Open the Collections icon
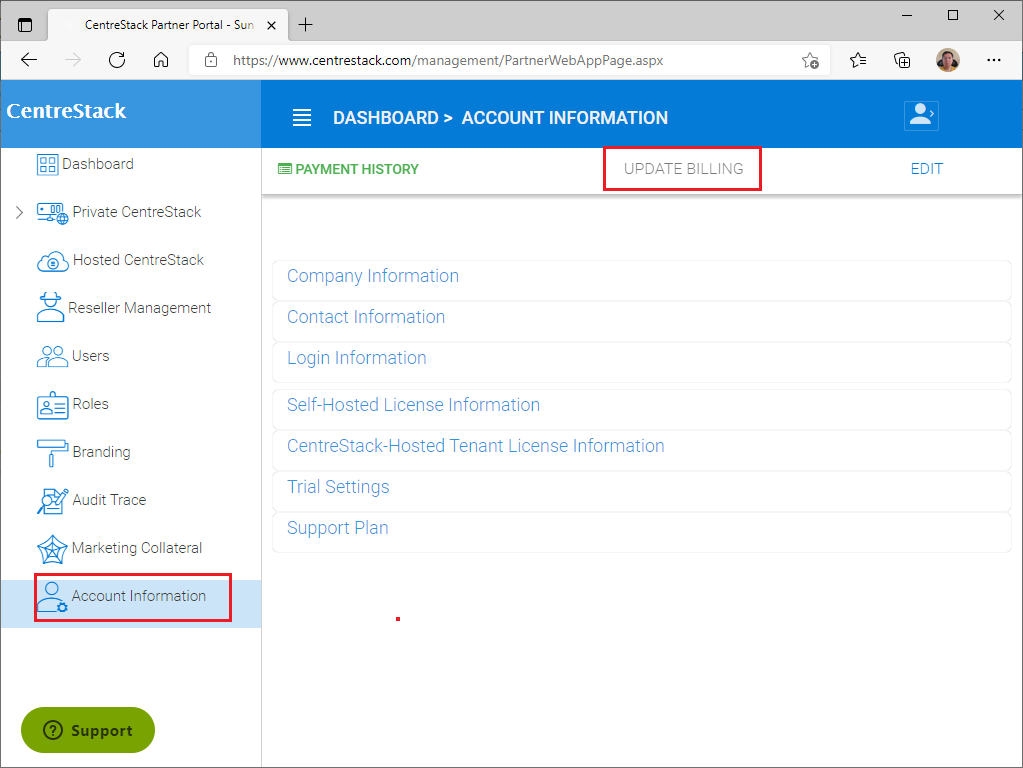1023x768 pixels. (902, 60)
